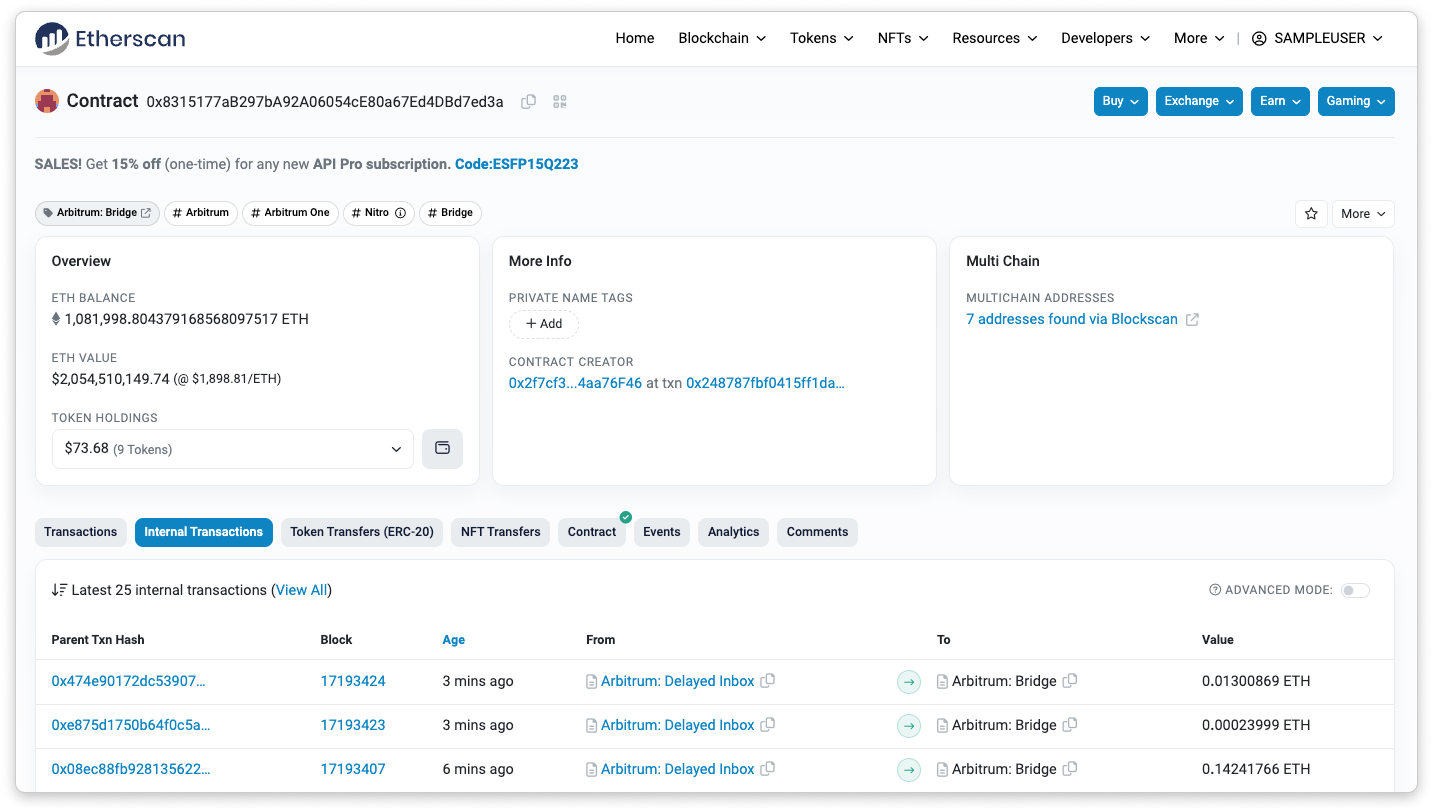Screen dimensions: 1433x812
Task: Open the token holdings wallet view icon
Action: pos(442,449)
